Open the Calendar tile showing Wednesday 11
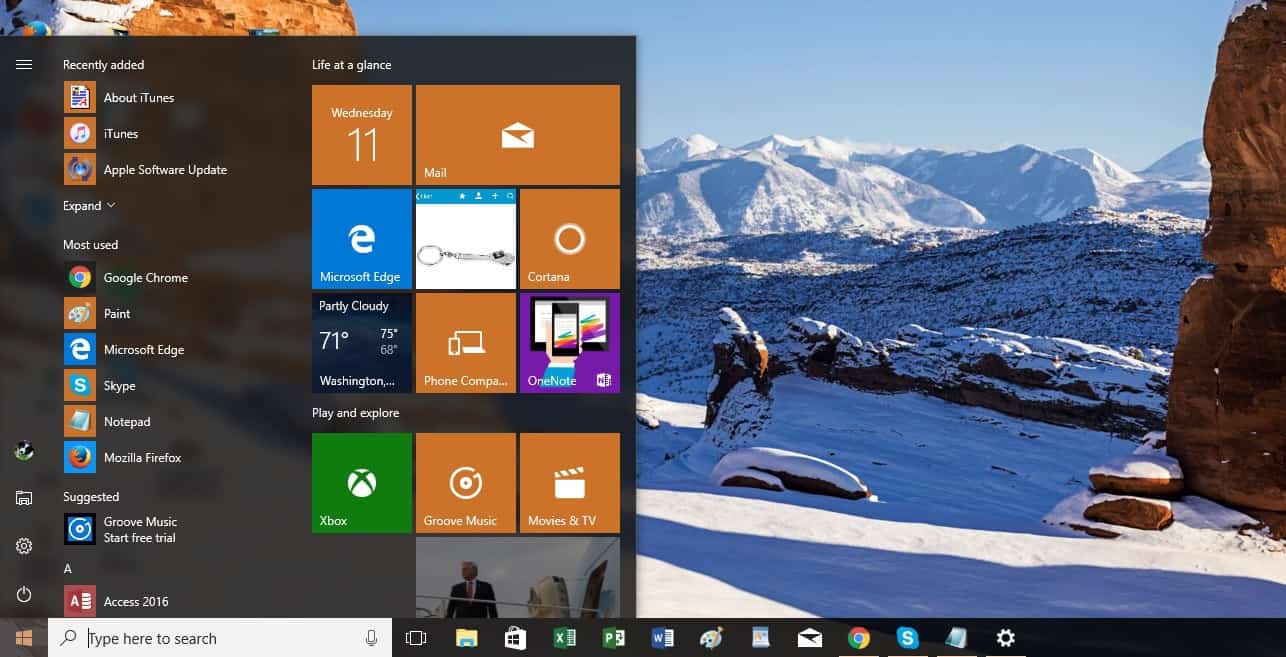Image resolution: width=1286 pixels, height=657 pixels. coord(362,135)
